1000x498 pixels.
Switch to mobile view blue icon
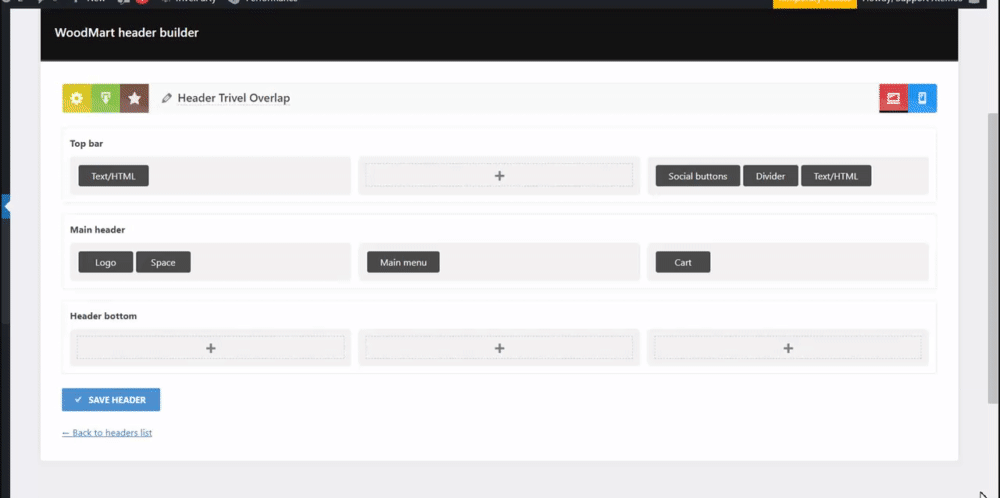[922, 98]
